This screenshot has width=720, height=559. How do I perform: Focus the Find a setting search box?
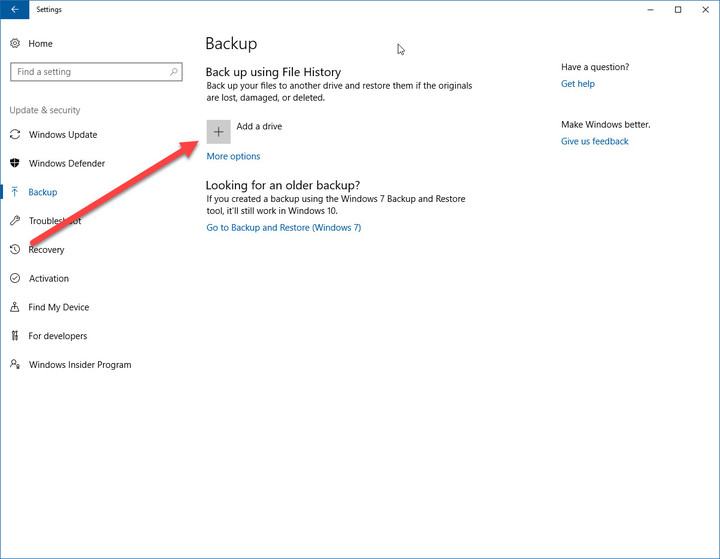pos(96,72)
